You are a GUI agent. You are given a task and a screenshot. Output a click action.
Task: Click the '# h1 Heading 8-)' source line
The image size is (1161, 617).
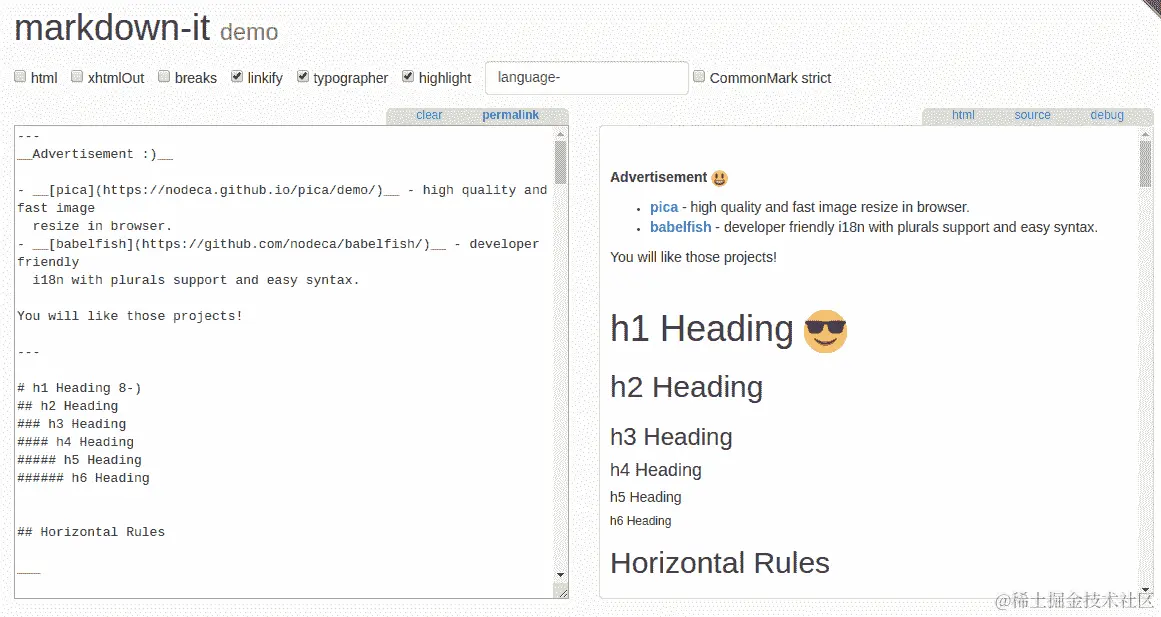tap(79, 388)
